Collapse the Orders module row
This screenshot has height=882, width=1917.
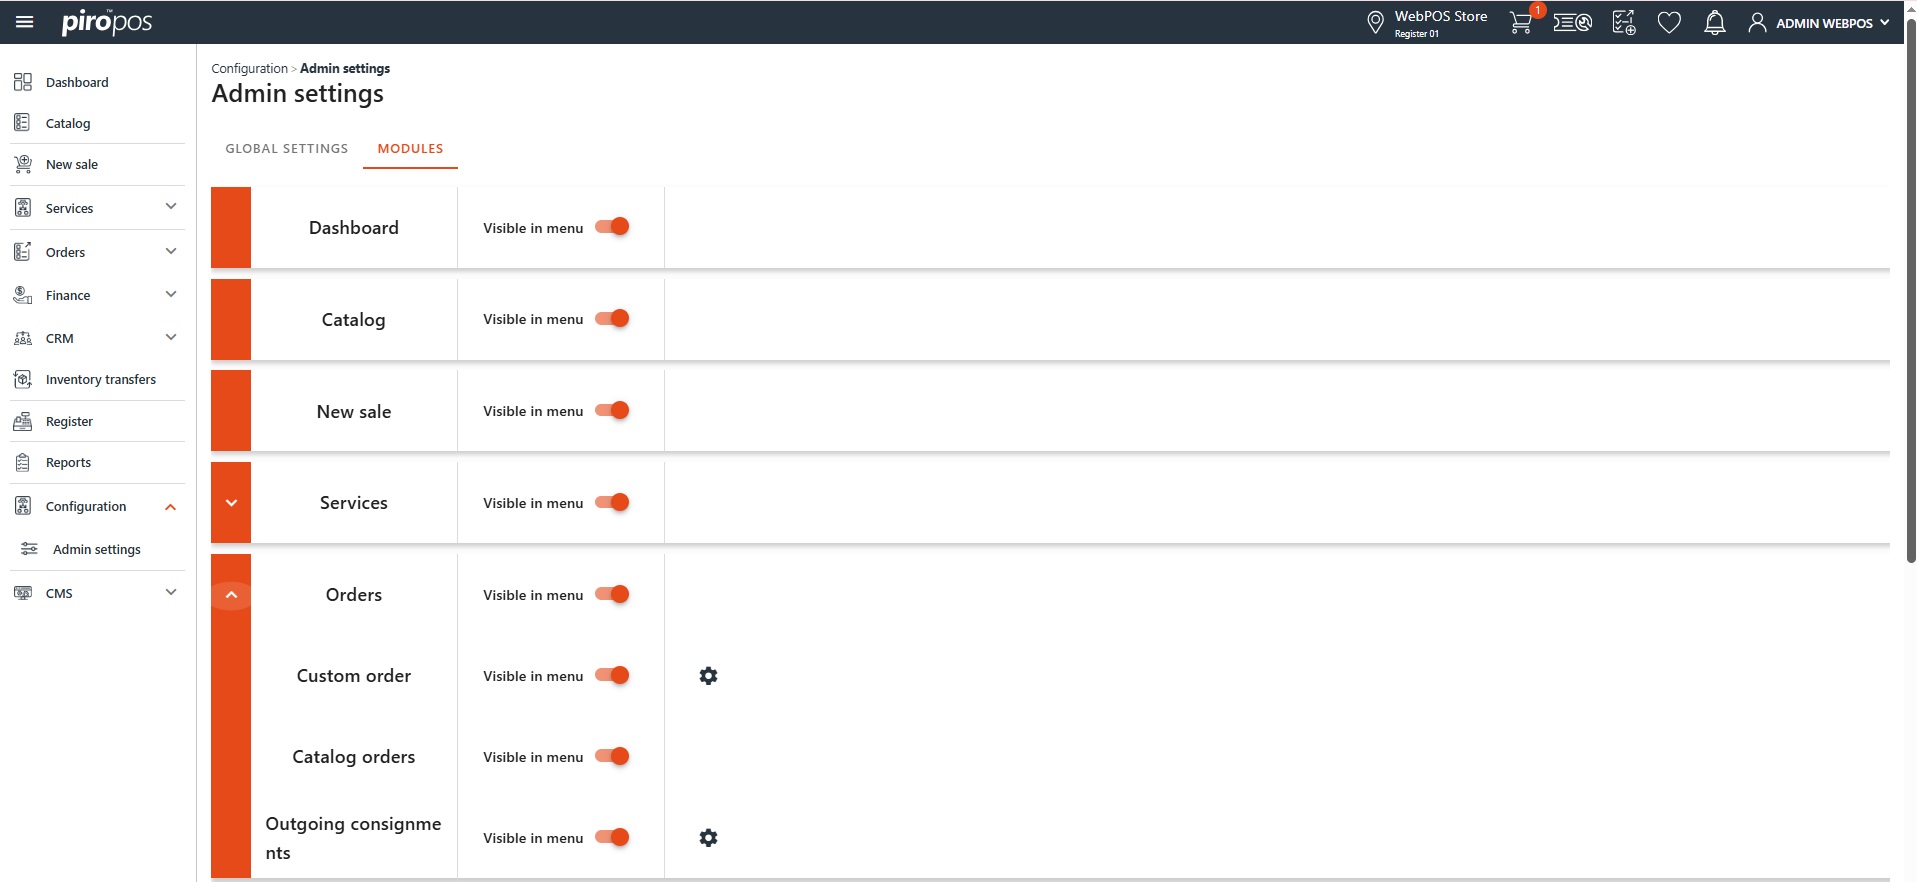click(x=231, y=595)
